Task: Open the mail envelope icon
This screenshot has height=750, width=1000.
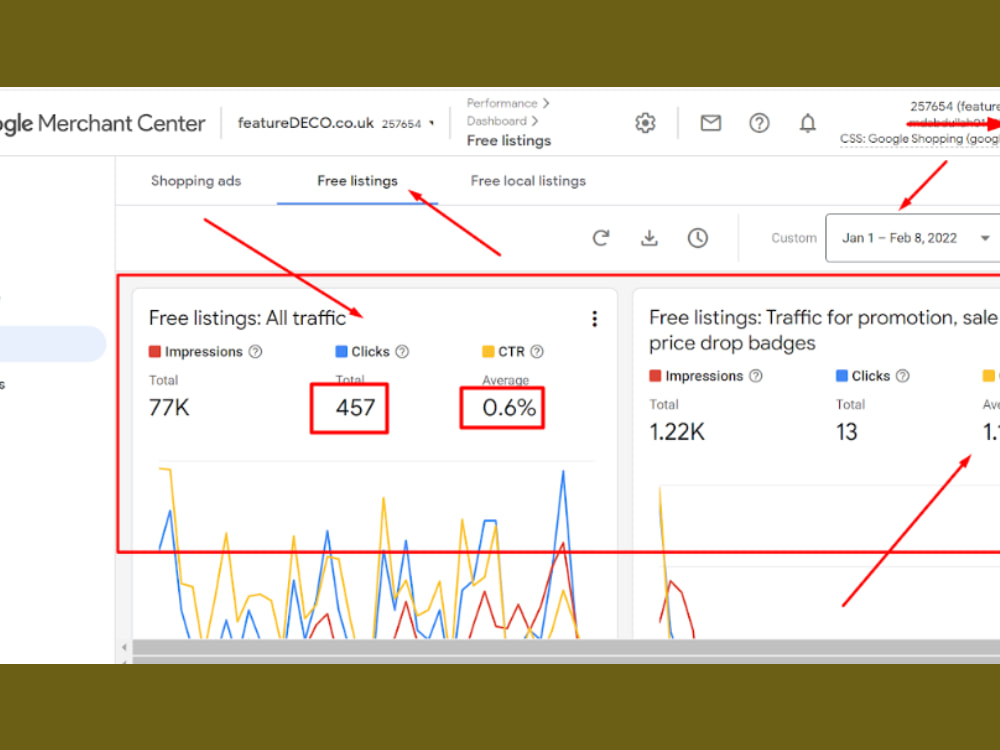Action: coord(710,123)
